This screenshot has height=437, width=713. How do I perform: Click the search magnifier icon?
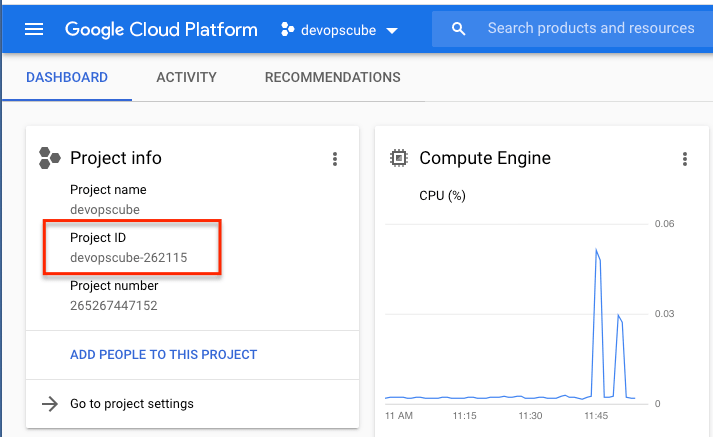(x=458, y=29)
